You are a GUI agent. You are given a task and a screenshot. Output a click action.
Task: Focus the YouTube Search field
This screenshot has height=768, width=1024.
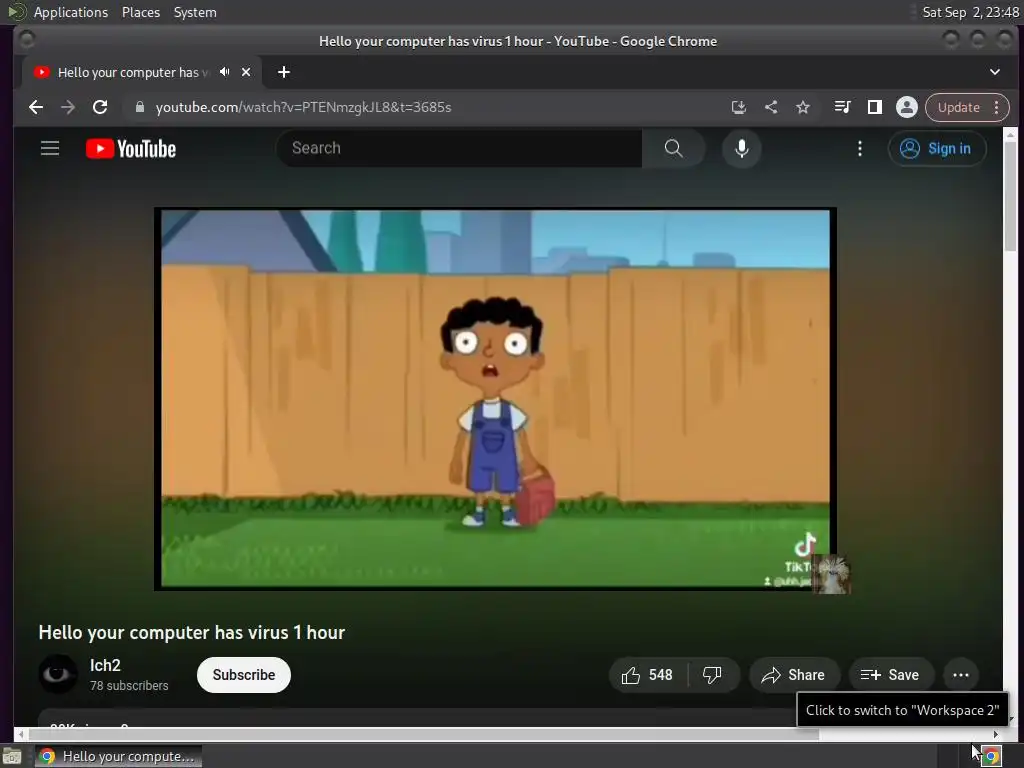(x=460, y=148)
